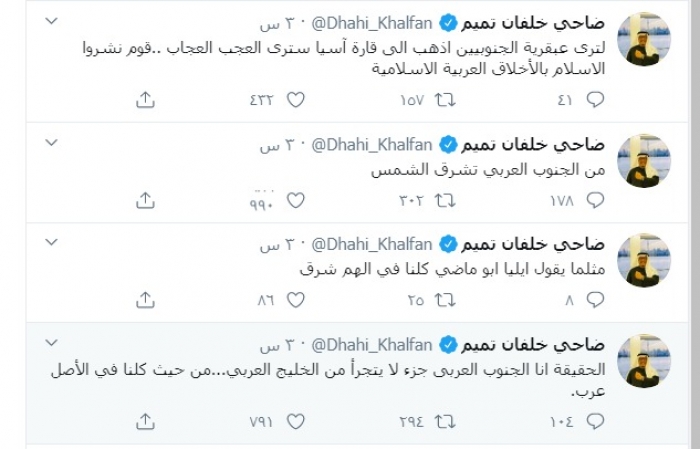Share the first tweet about قارة آسيا

click(145, 99)
